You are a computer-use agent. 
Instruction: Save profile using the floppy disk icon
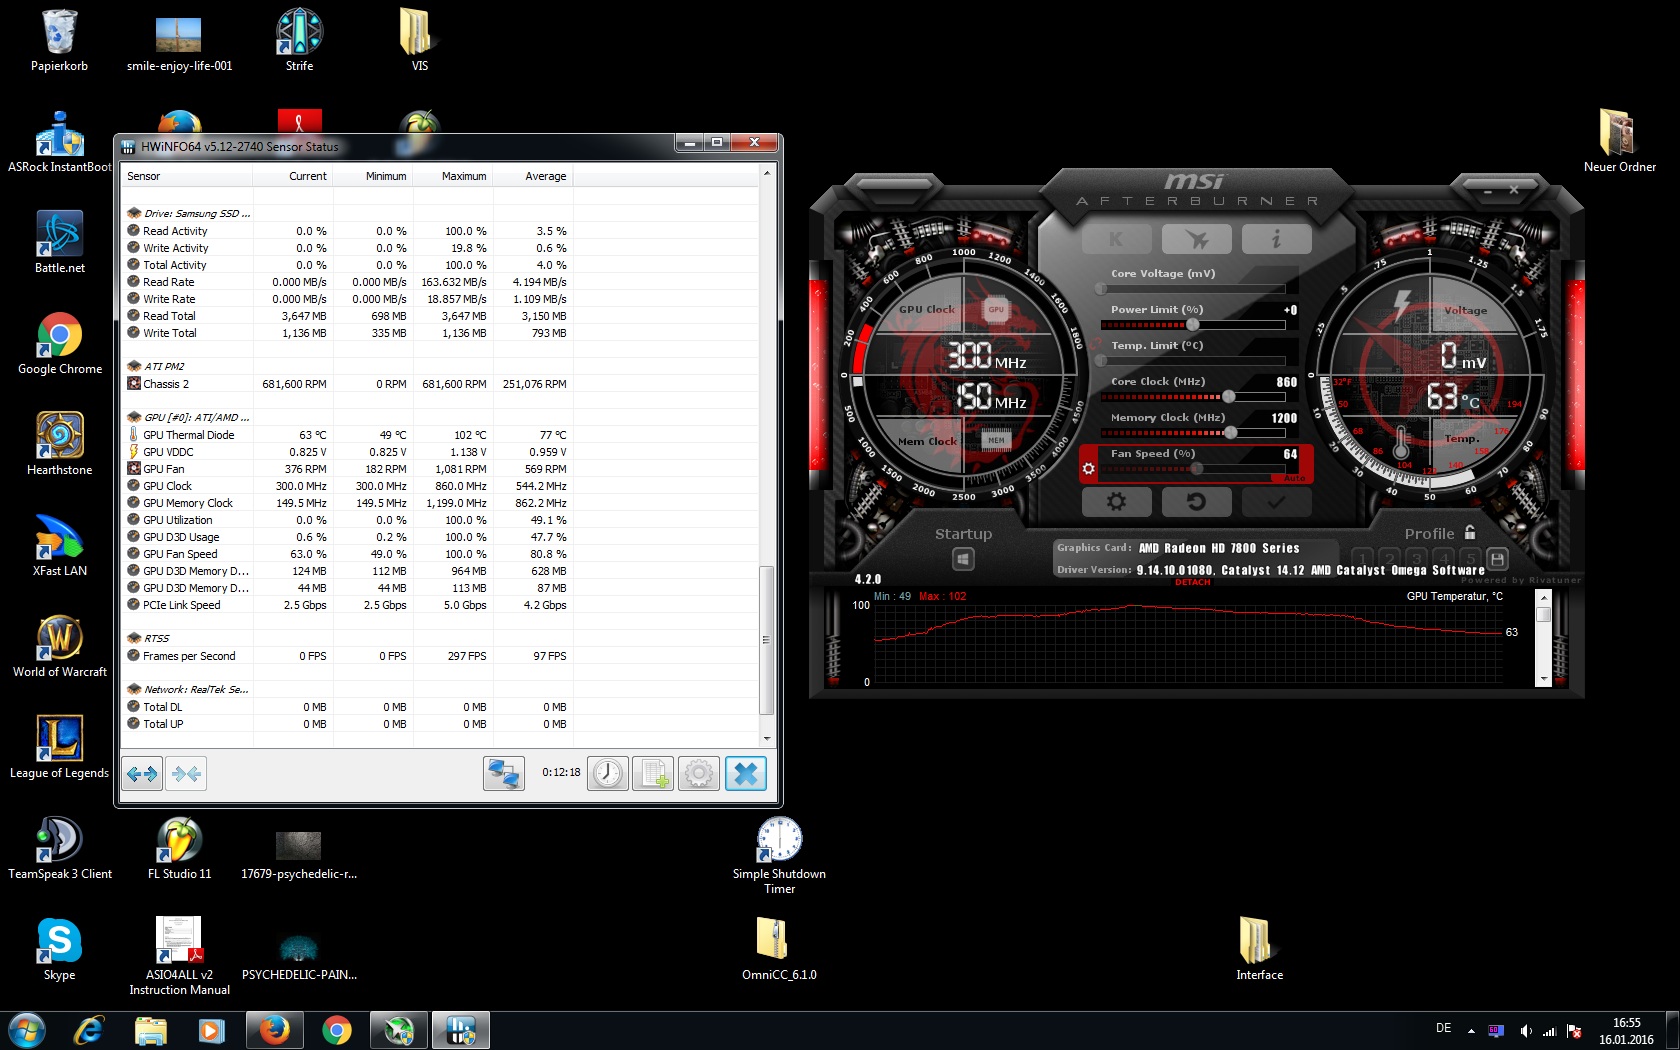coord(1497,559)
